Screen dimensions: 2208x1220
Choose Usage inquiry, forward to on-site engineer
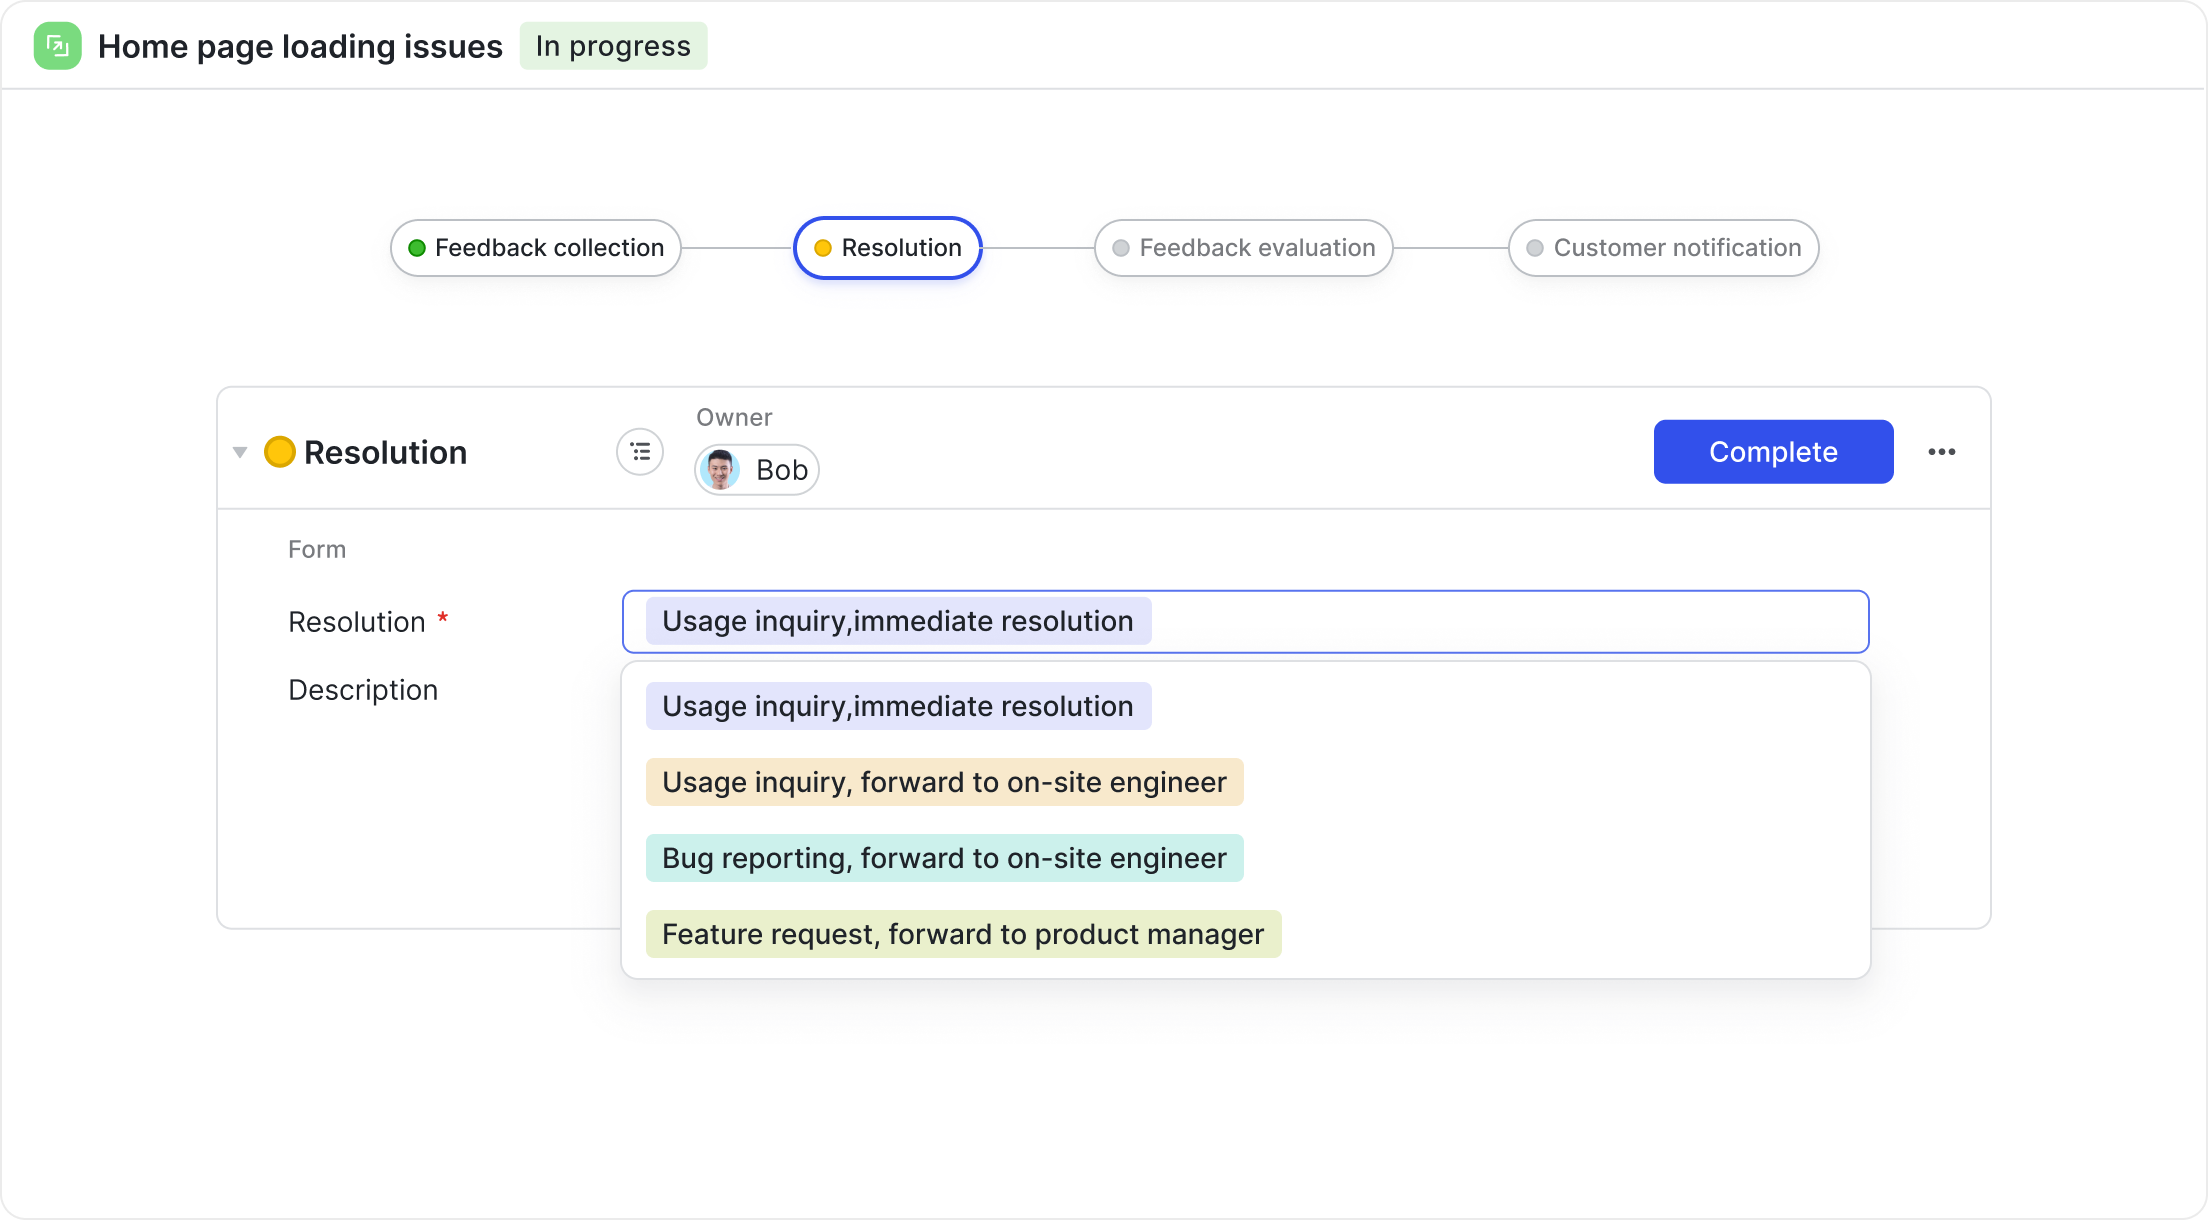click(944, 782)
